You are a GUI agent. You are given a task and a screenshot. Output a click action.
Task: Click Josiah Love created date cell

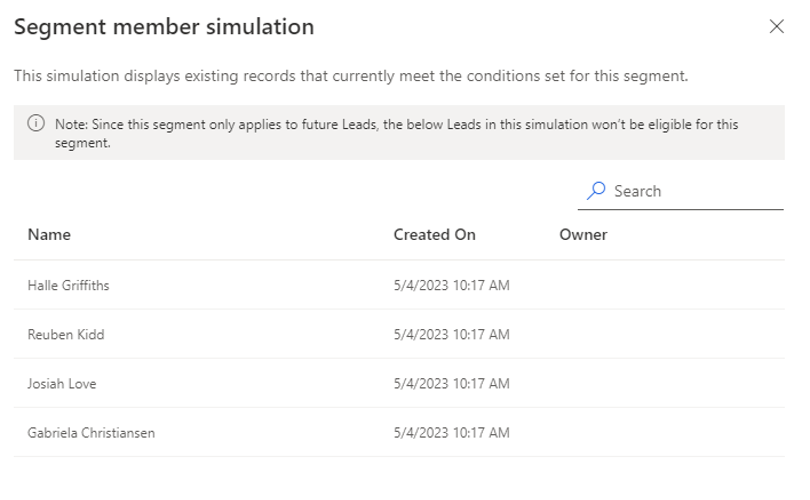pyautogui.click(x=451, y=383)
